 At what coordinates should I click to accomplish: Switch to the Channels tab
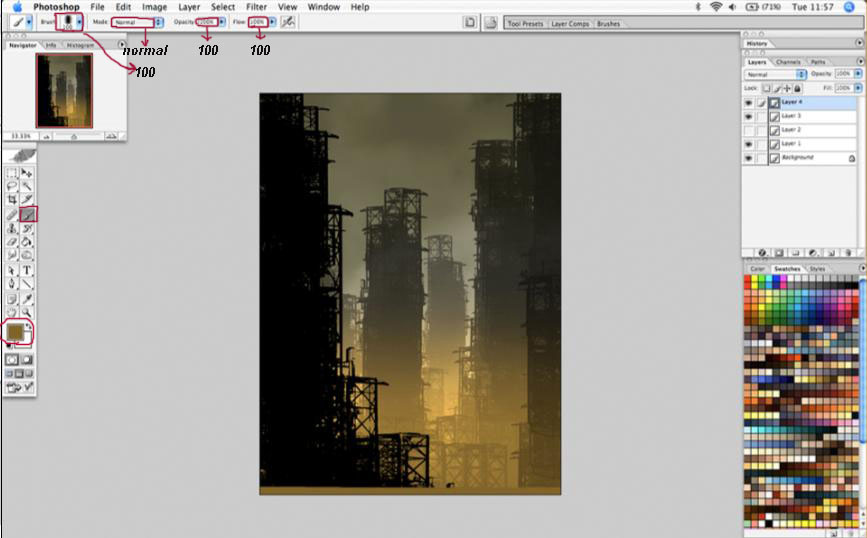(x=788, y=62)
